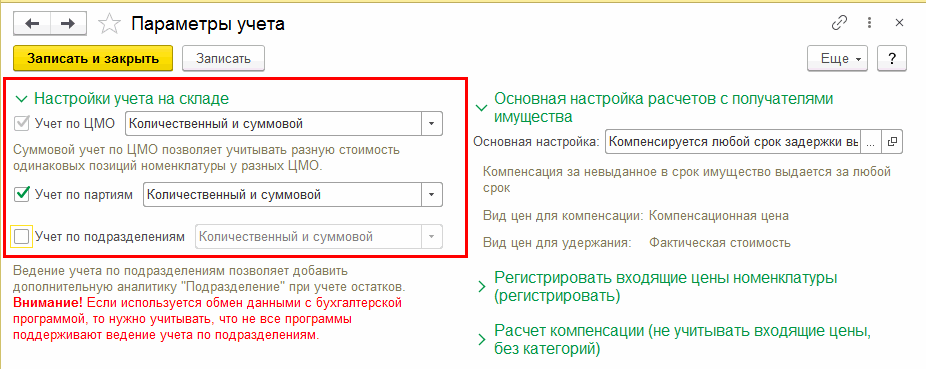
Task: Open Учет по партиям dropdown arrow
Action: [x=432, y=194]
